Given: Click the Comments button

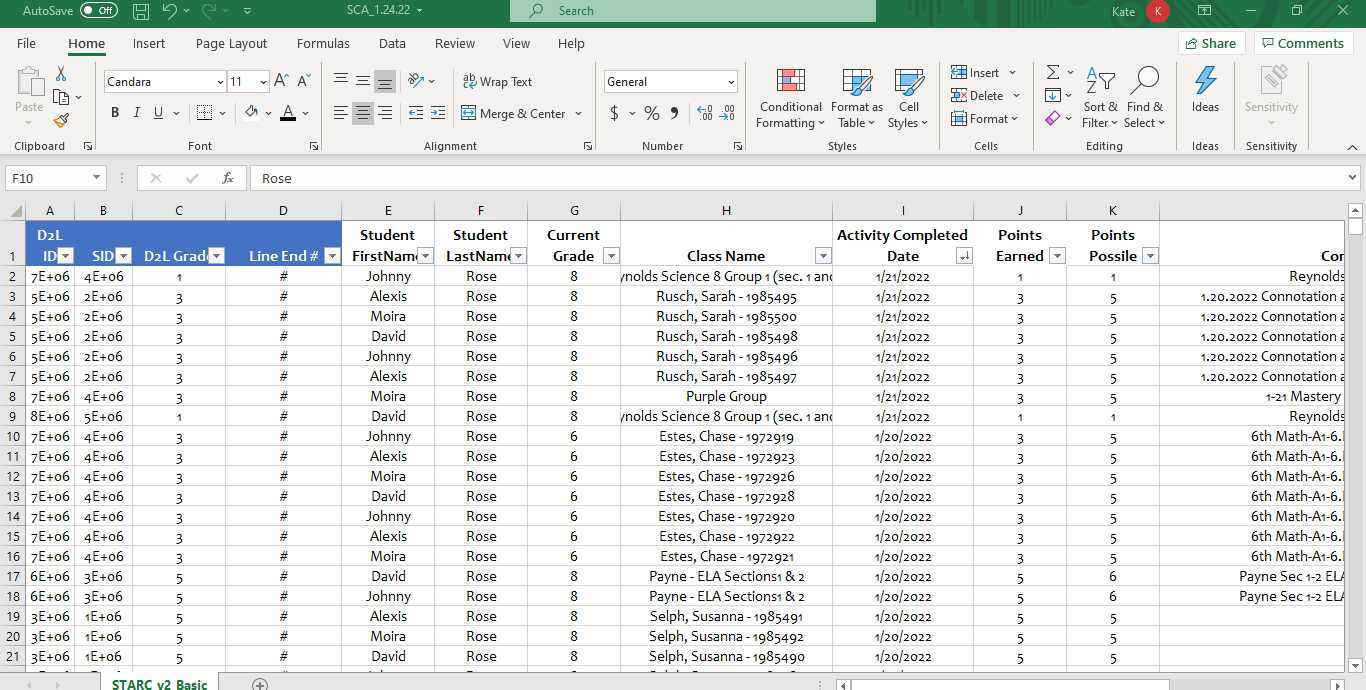Looking at the screenshot, I should coord(1303,43).
